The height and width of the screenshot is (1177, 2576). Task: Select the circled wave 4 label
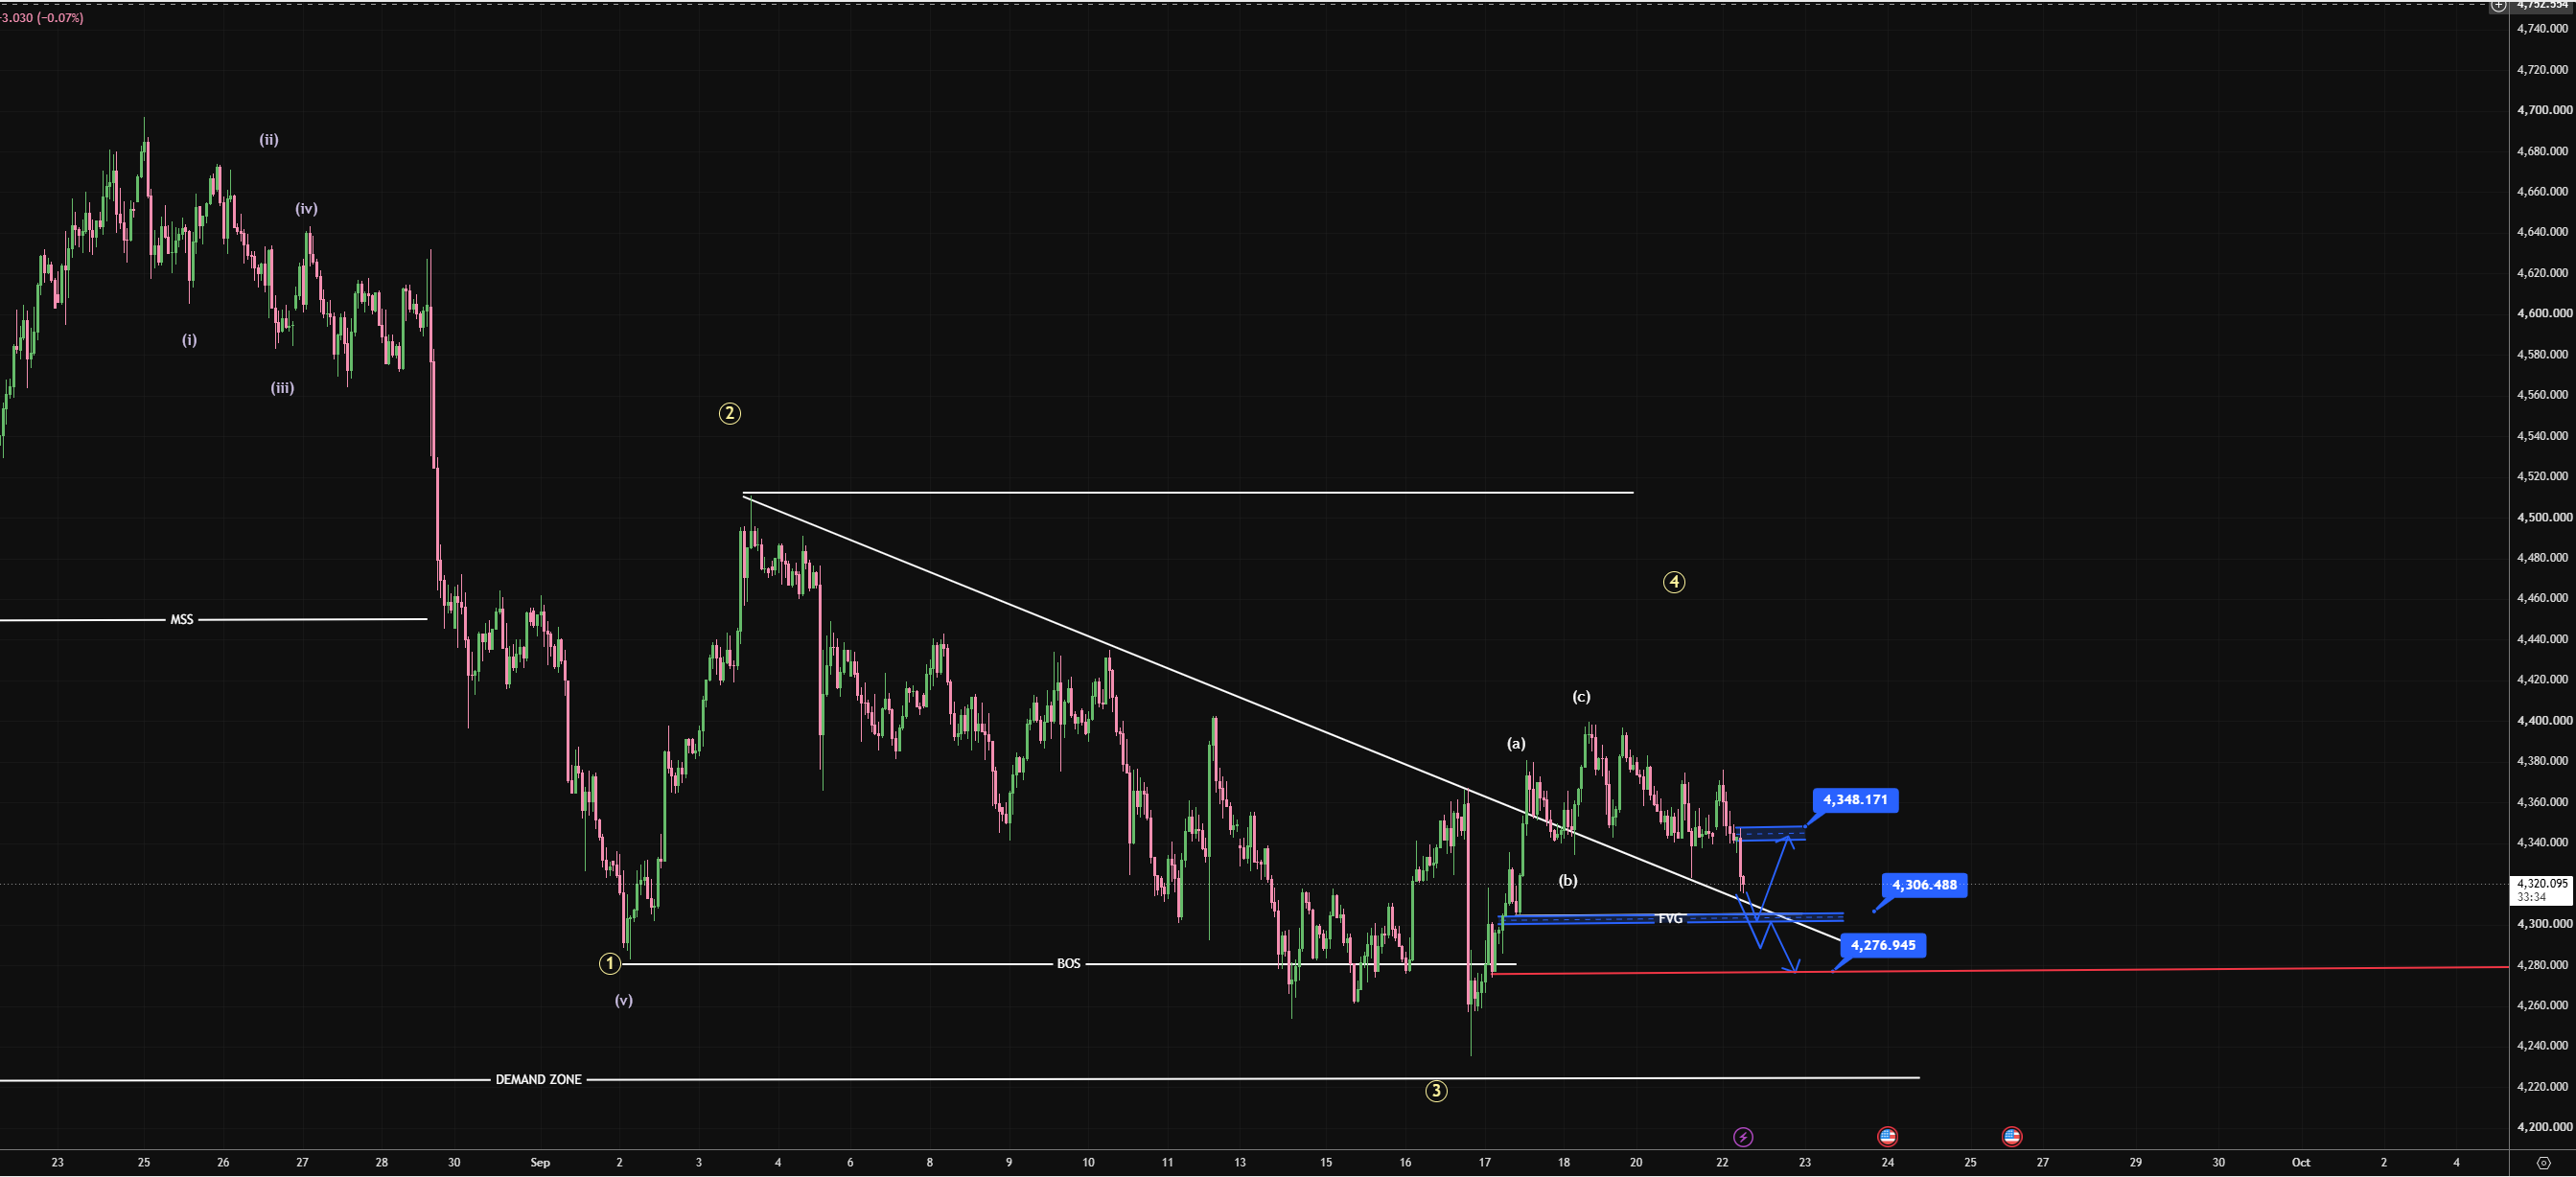[1674, 582]
